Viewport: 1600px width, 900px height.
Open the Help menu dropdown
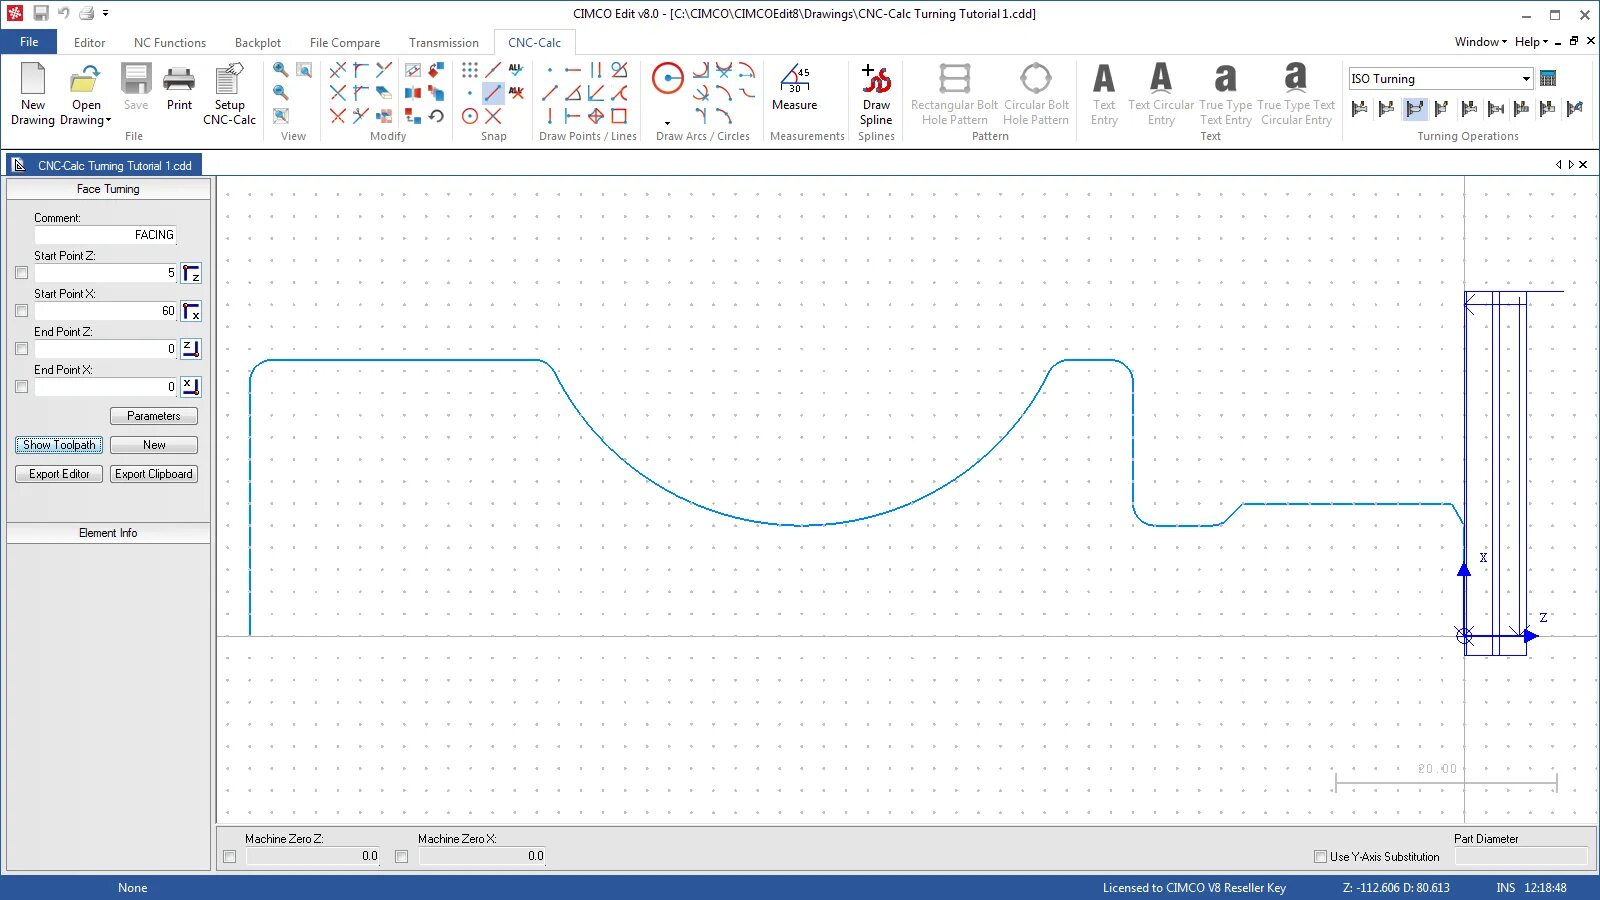[1531, 42]
